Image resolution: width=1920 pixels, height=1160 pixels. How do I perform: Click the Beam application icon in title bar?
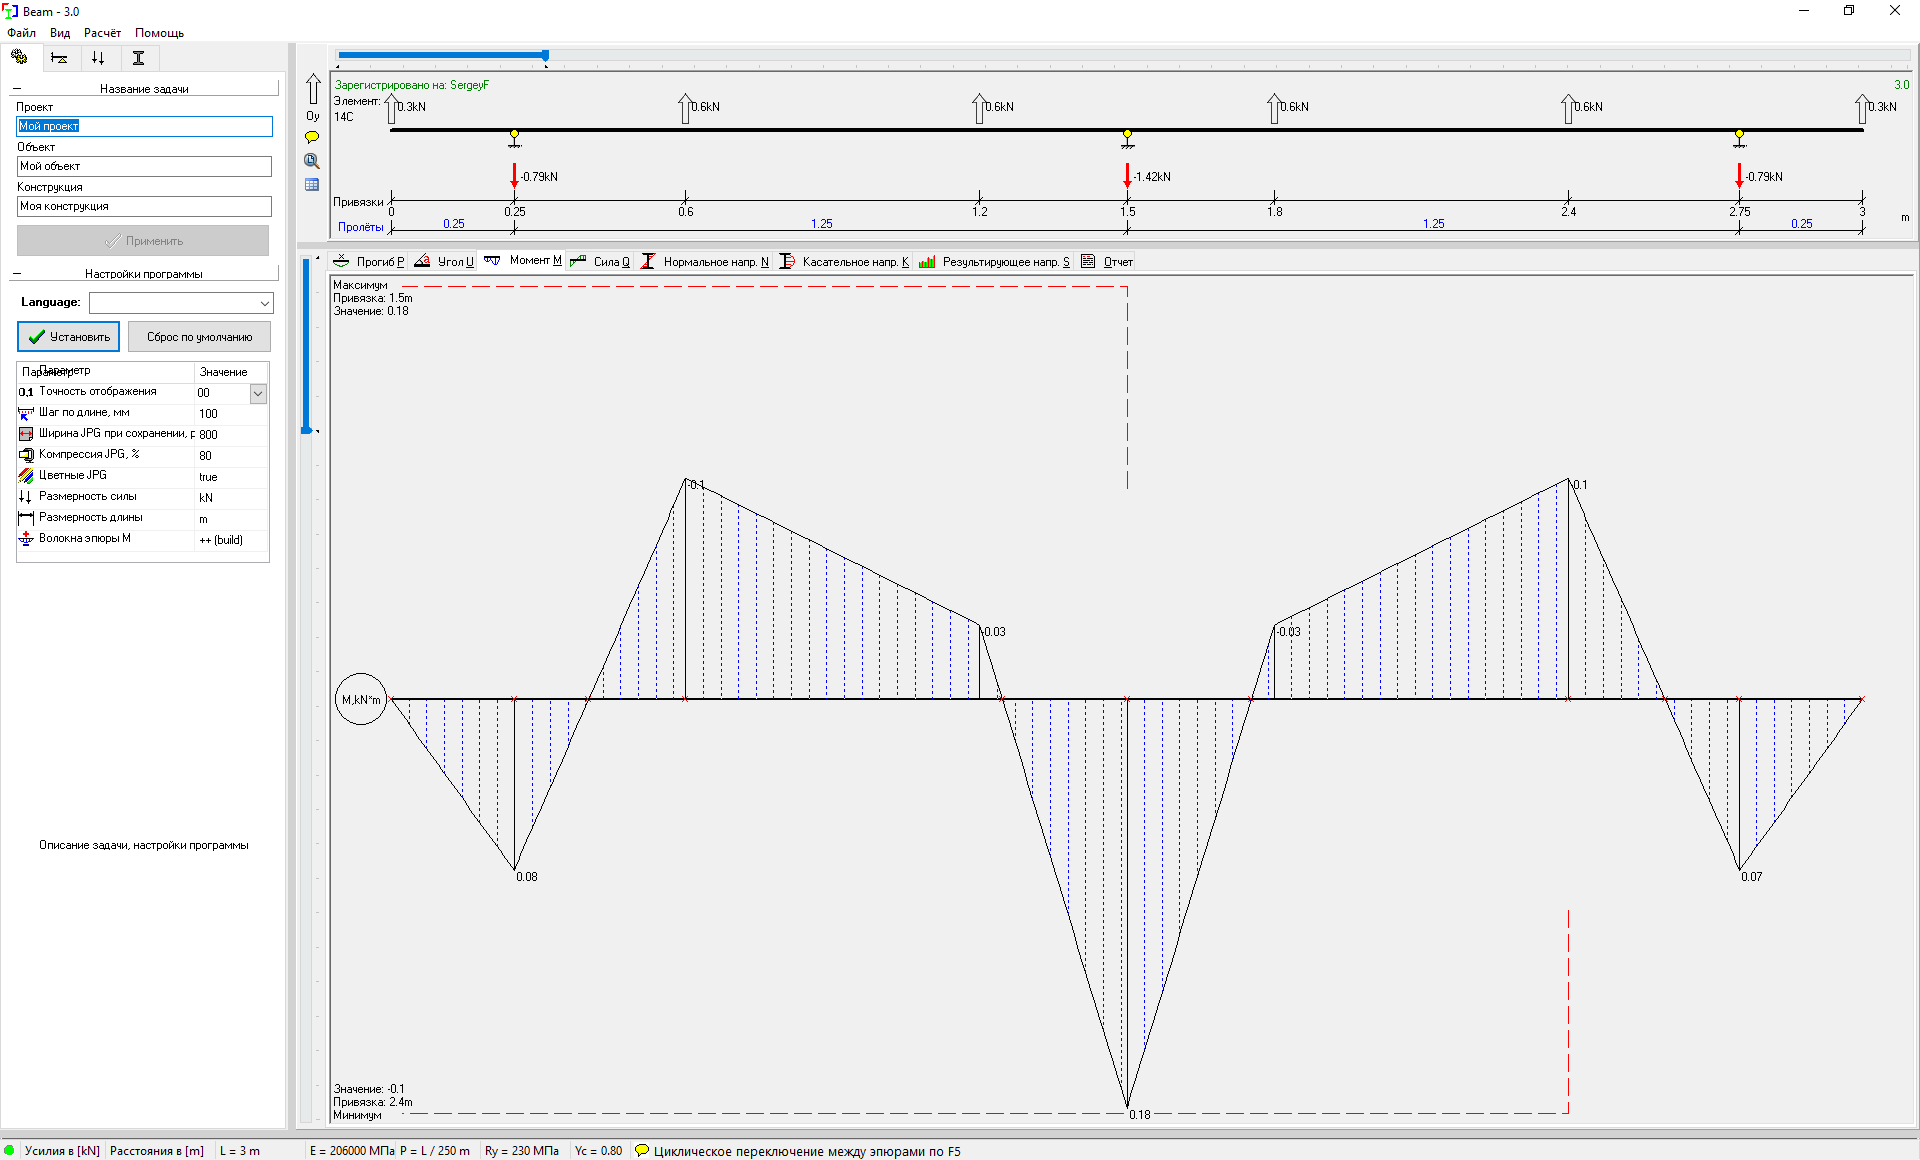pyautogui.click(x=11, y=11)
